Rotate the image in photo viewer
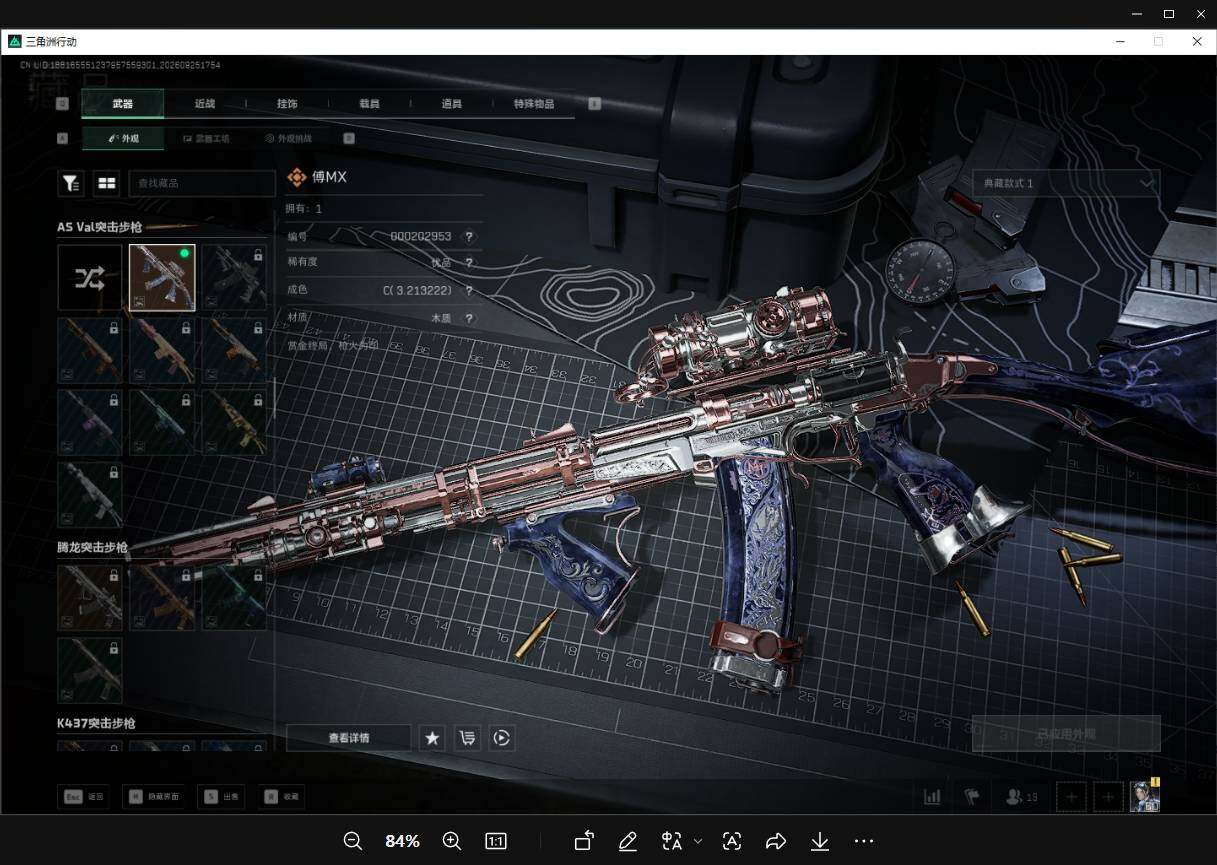 point(584,841)
